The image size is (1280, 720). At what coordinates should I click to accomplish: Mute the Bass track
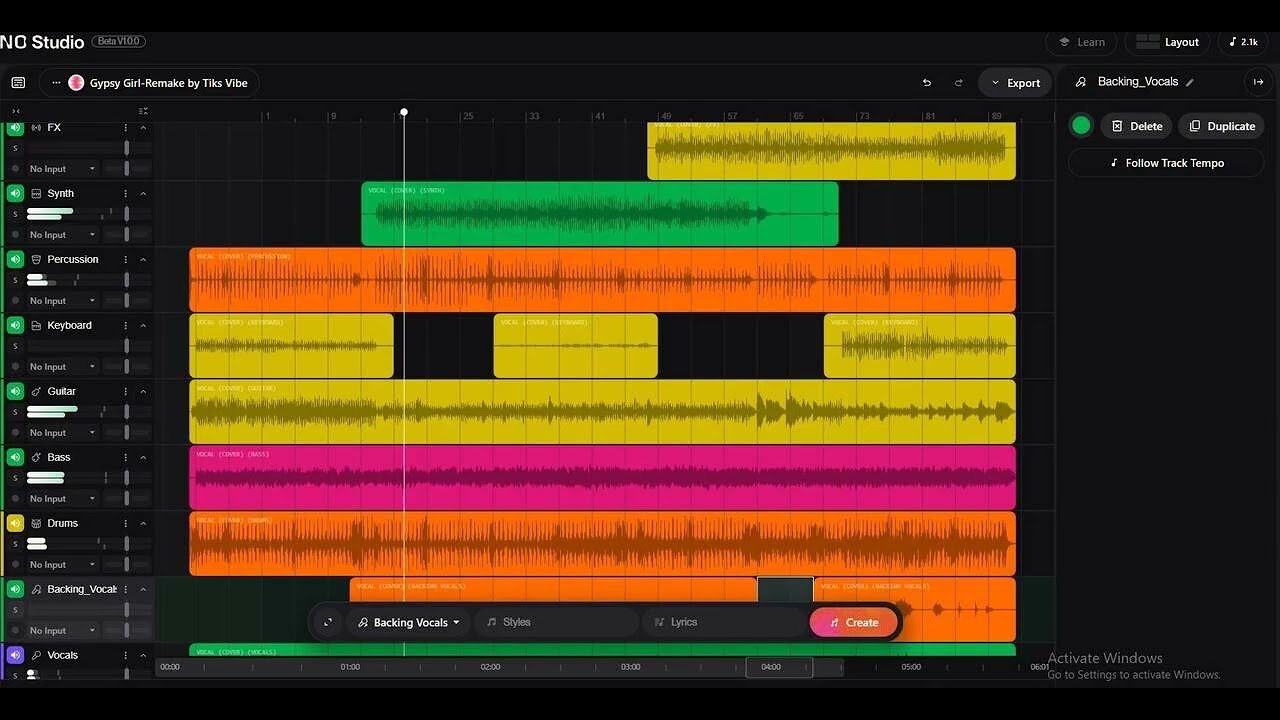(15, 457)
